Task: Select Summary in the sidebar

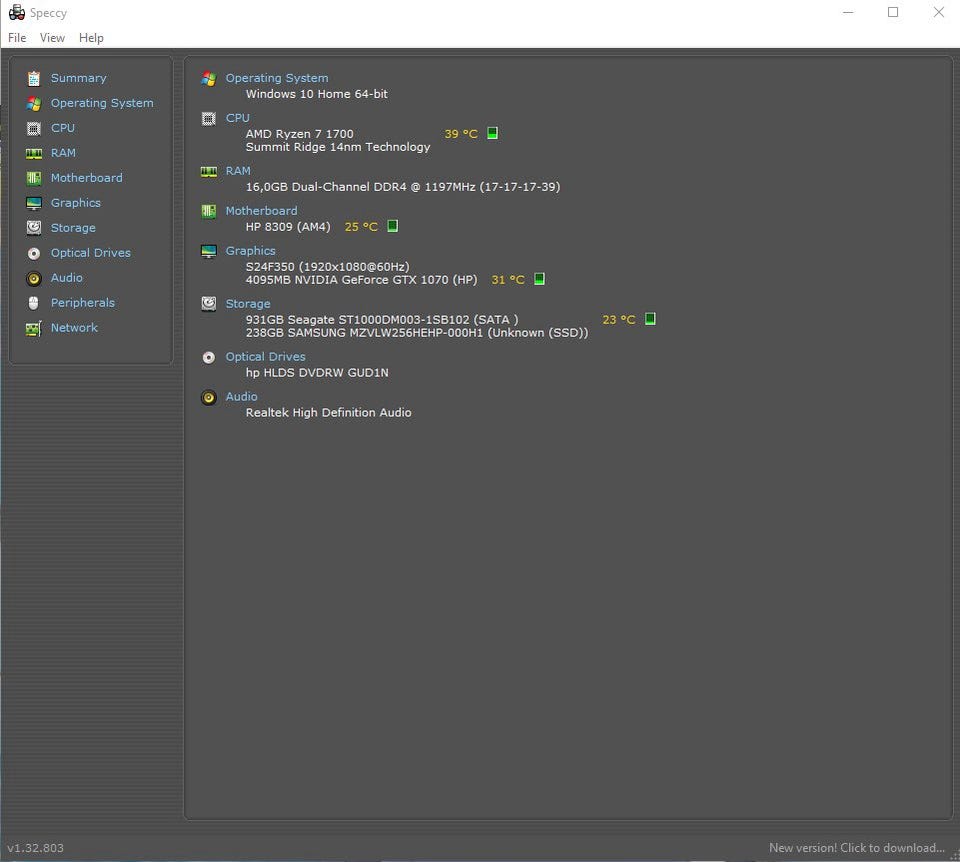Action: pyautogui.click(x=78, y=78)
